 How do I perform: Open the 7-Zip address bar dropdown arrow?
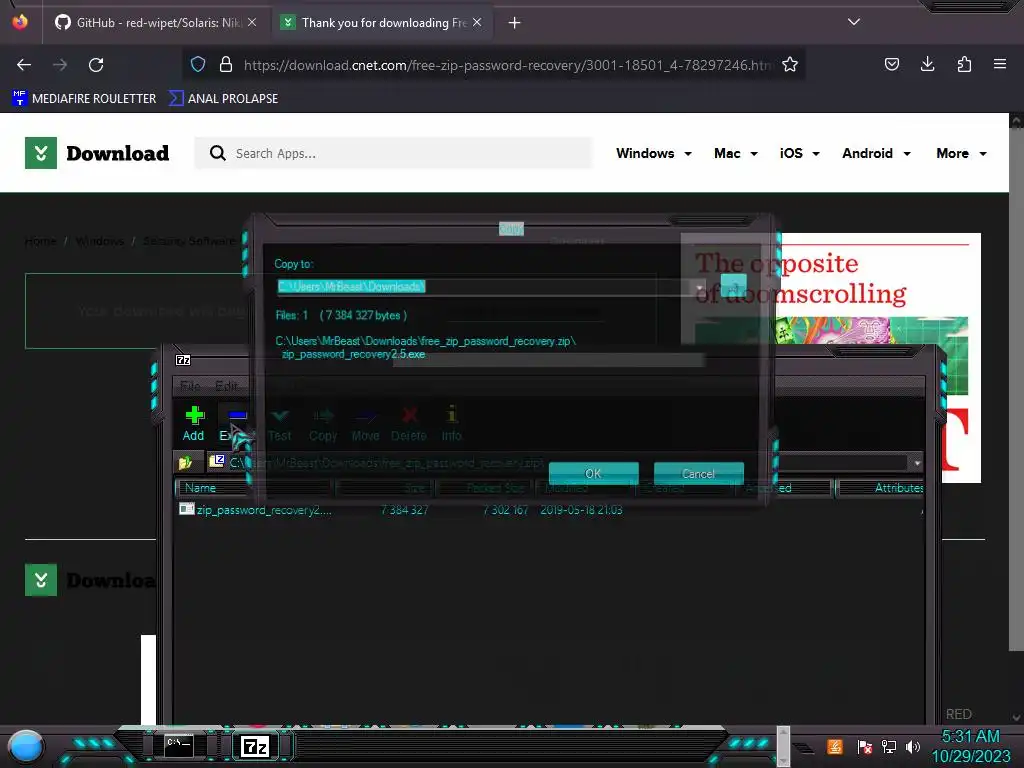tap(917, 462)
